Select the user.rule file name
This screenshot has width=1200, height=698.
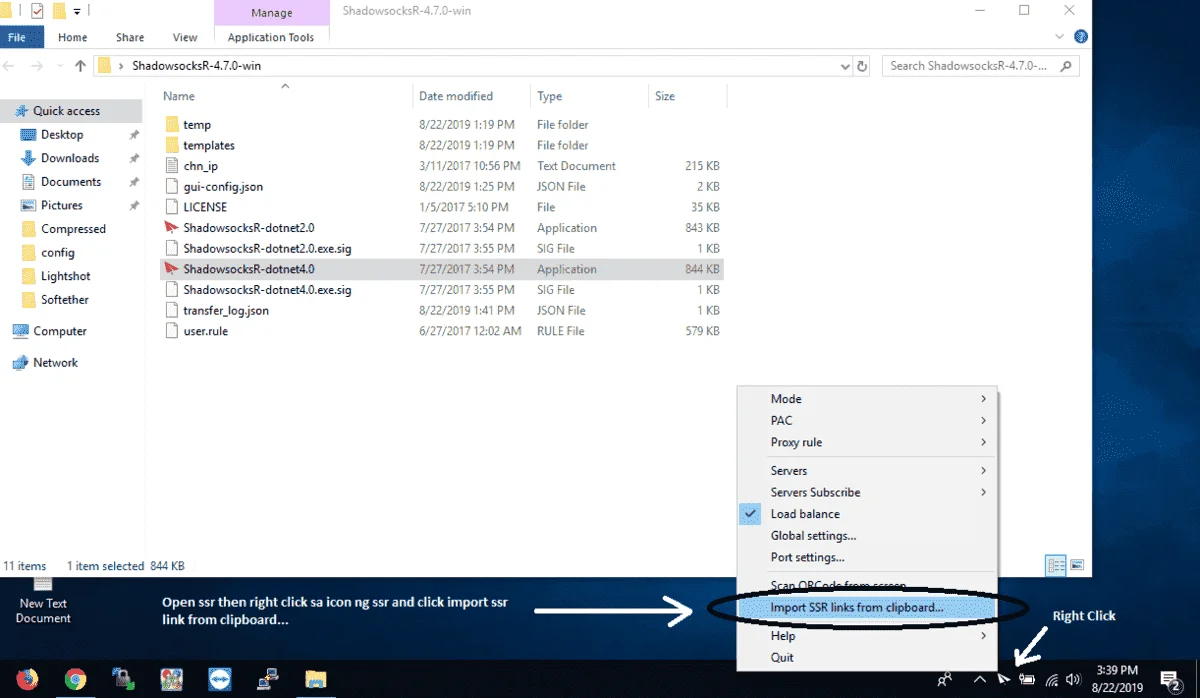[x=205, y=331]
